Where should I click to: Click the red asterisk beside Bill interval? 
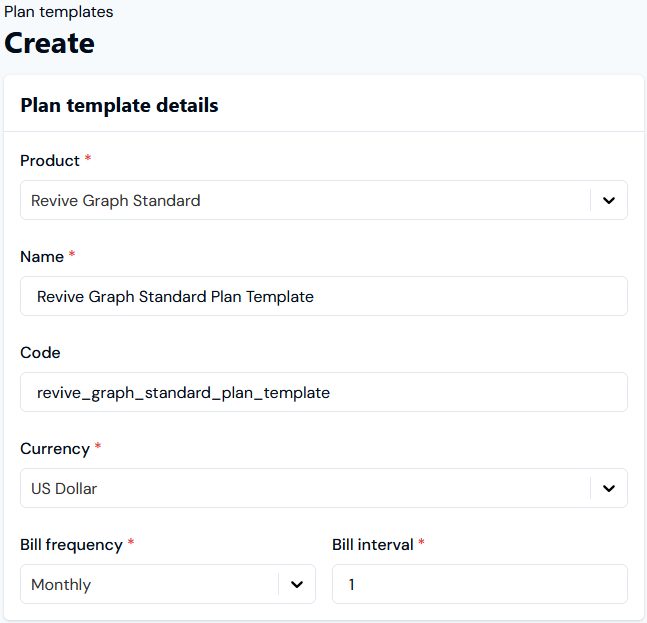pos(422,543)
